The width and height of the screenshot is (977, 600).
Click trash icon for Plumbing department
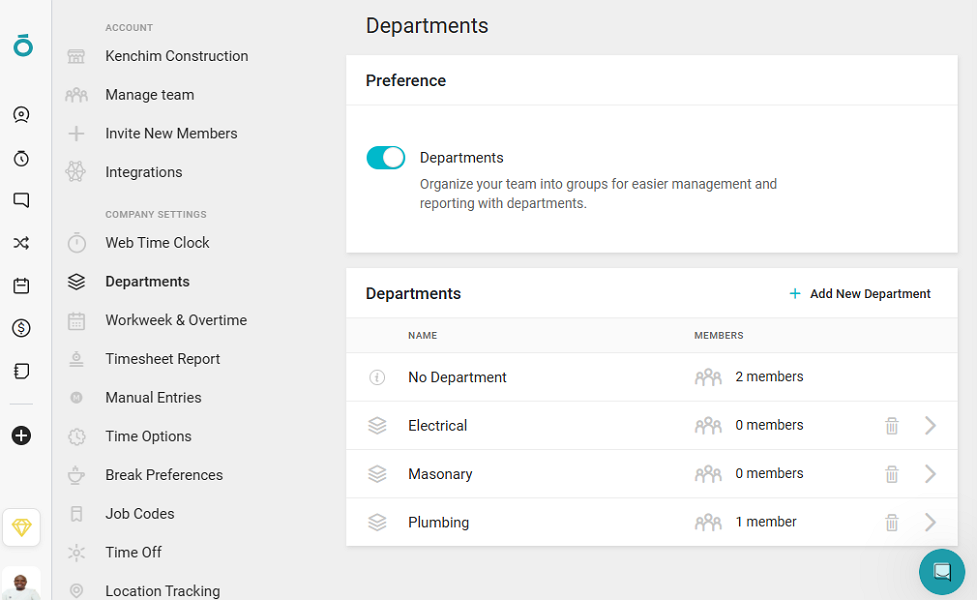pyautogui.click(x=892, y=522)
